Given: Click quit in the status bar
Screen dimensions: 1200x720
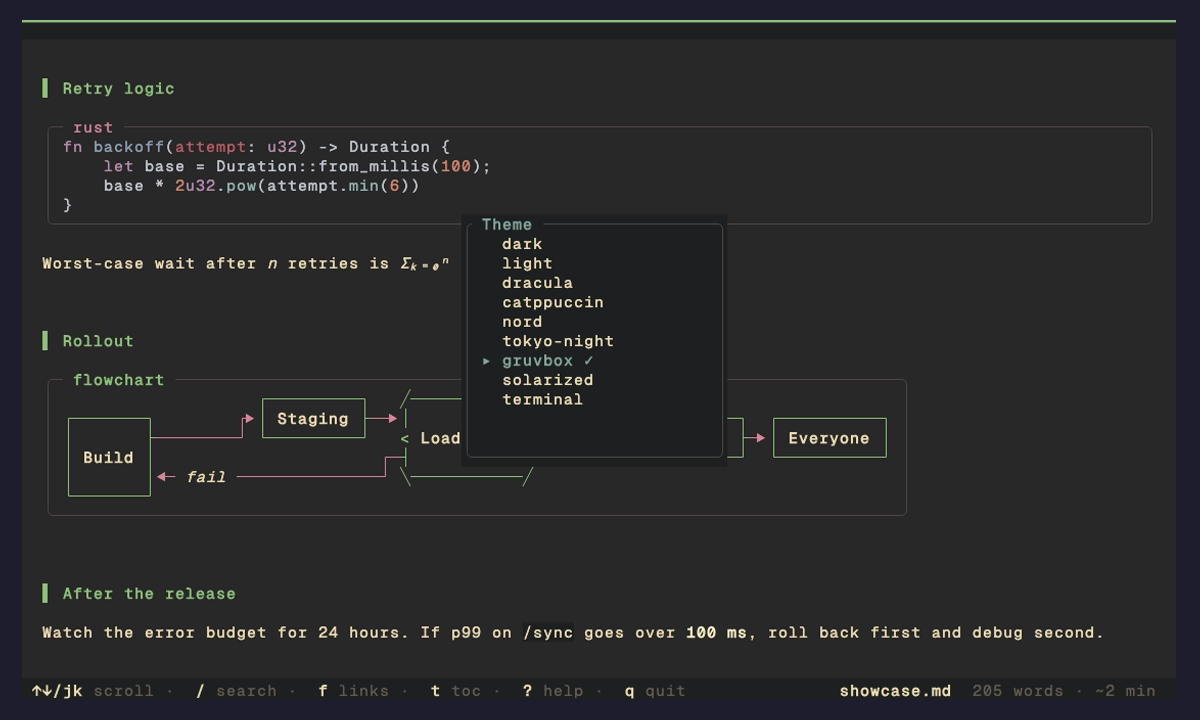Looking at the screenshot, I should click(655, 691).
